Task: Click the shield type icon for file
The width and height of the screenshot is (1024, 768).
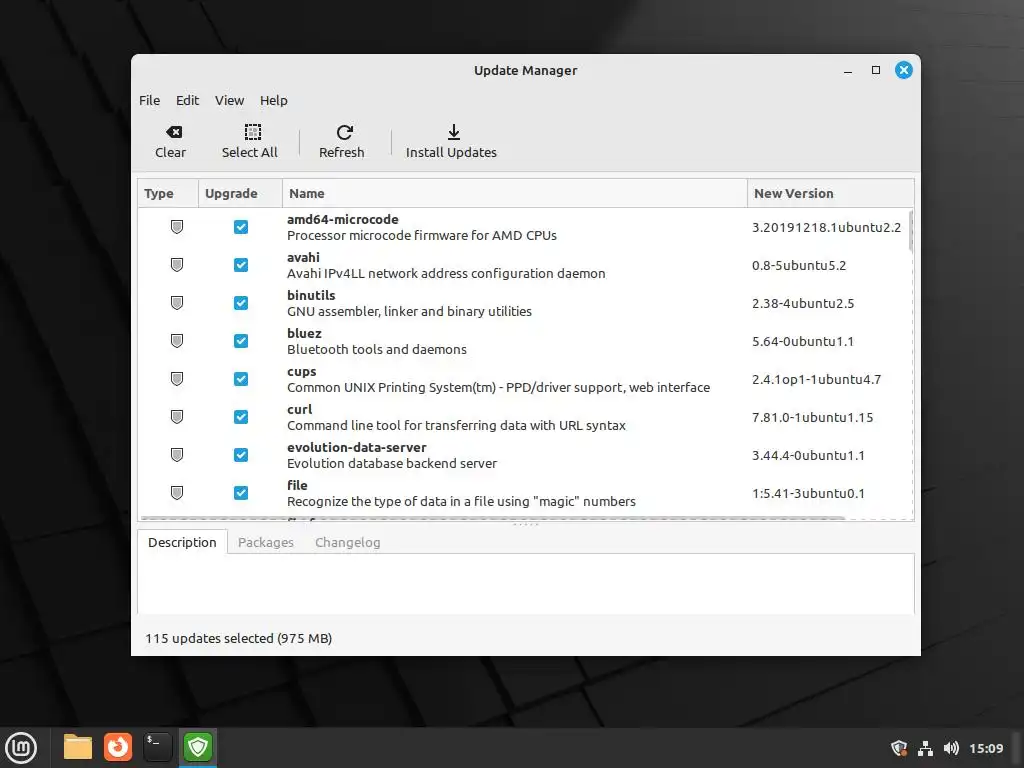Action: (176, 492)
